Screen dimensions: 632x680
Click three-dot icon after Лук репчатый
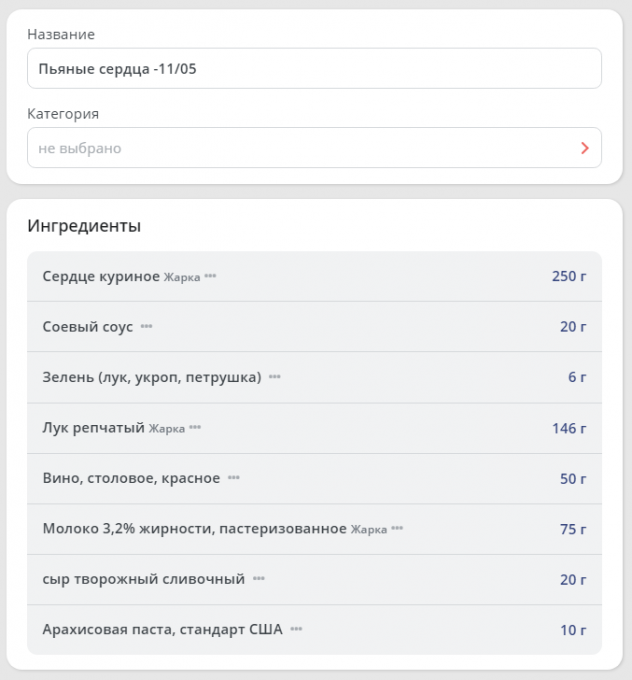195,429
